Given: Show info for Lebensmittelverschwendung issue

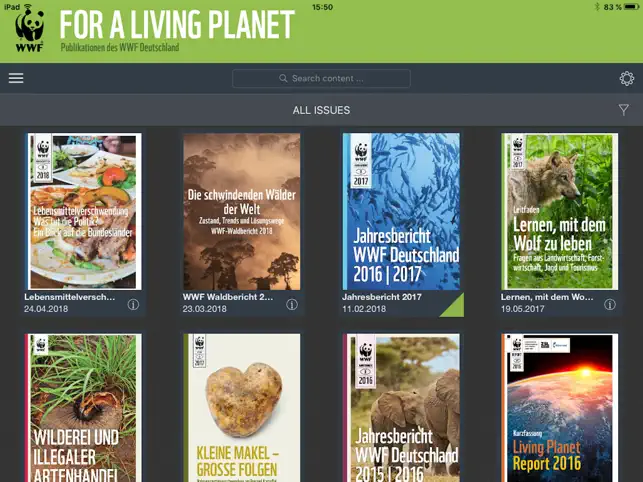Looking at the screenshot, I should pos(133,304).
